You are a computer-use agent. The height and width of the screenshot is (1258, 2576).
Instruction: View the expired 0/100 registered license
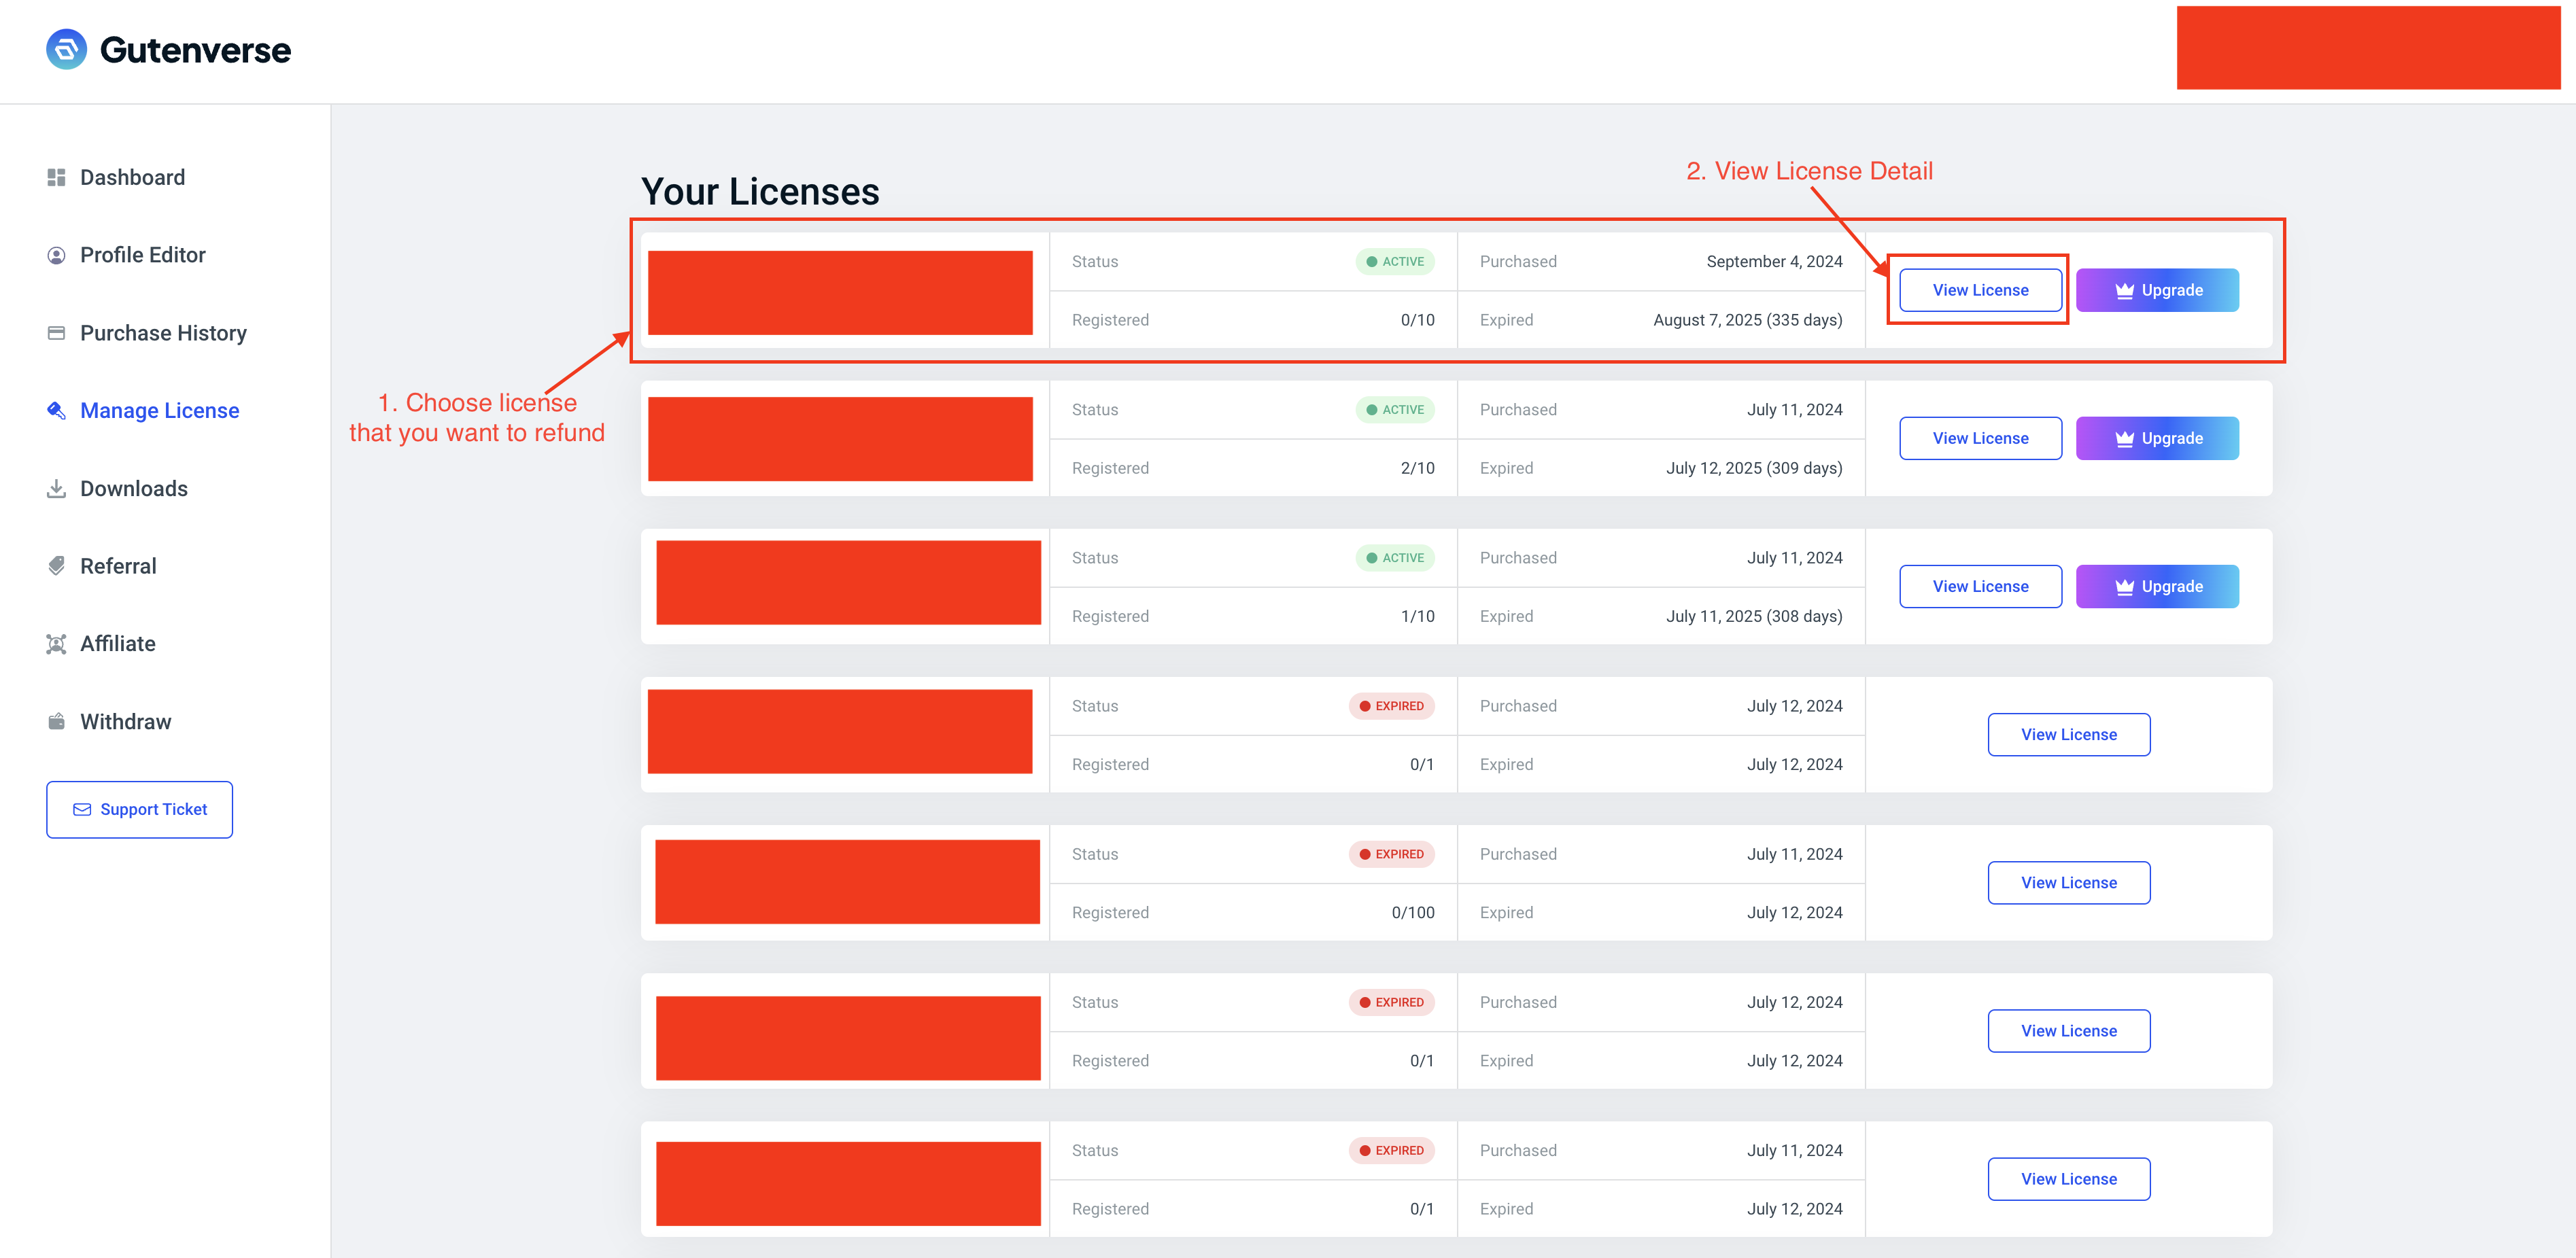(2068, 882)
